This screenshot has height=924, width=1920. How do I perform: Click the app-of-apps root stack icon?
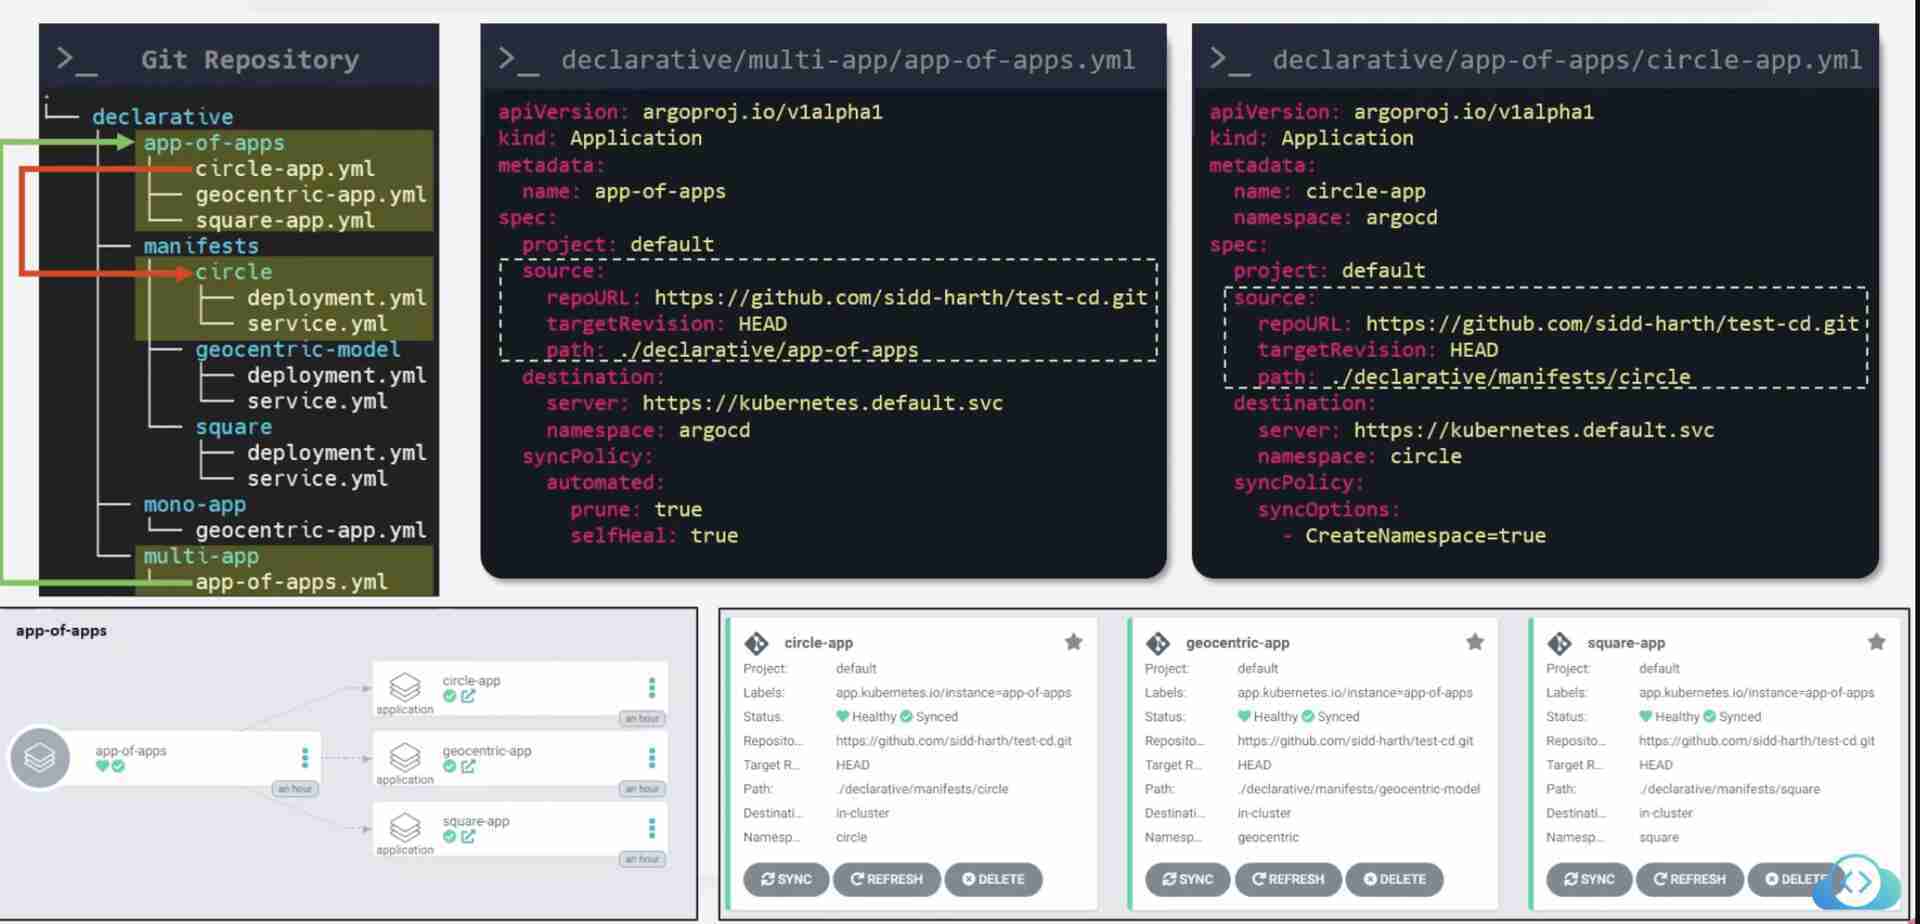tap(40, 757)
